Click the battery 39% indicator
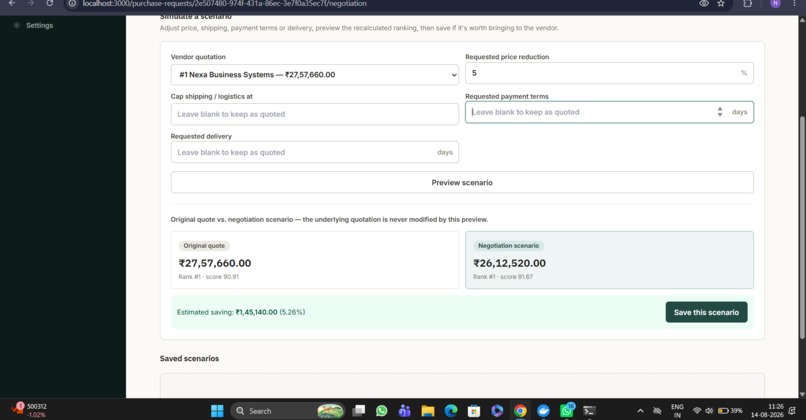The image size is (806, 420). pyautogui.click(x=730, y=411)
